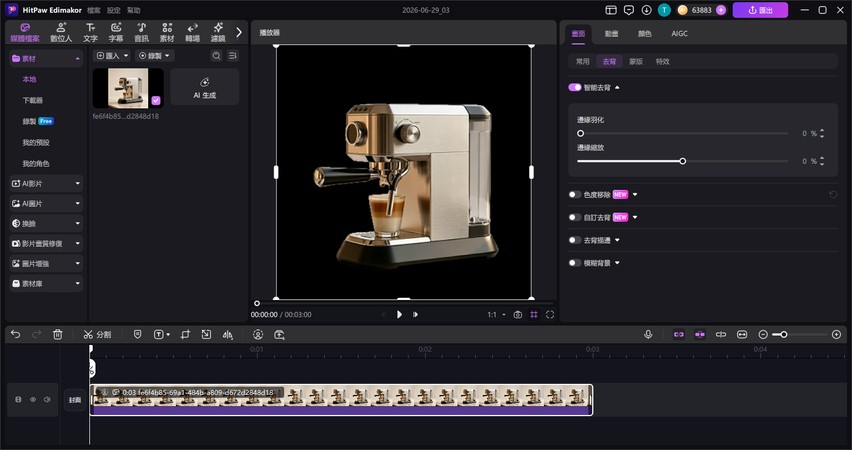This screenshot has height=450, width=852.
Task: Delete the selected clip with trash icon
Action: [58, 335]
